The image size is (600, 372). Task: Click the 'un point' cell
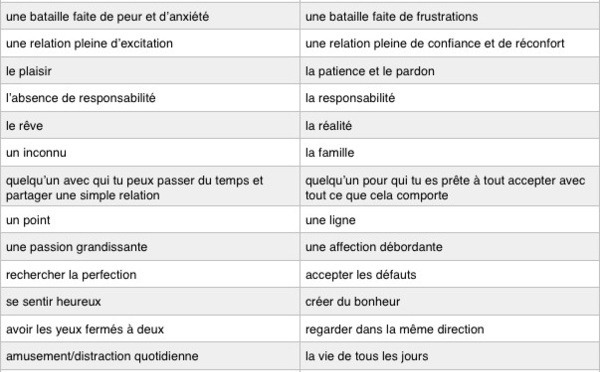(150, 220)
